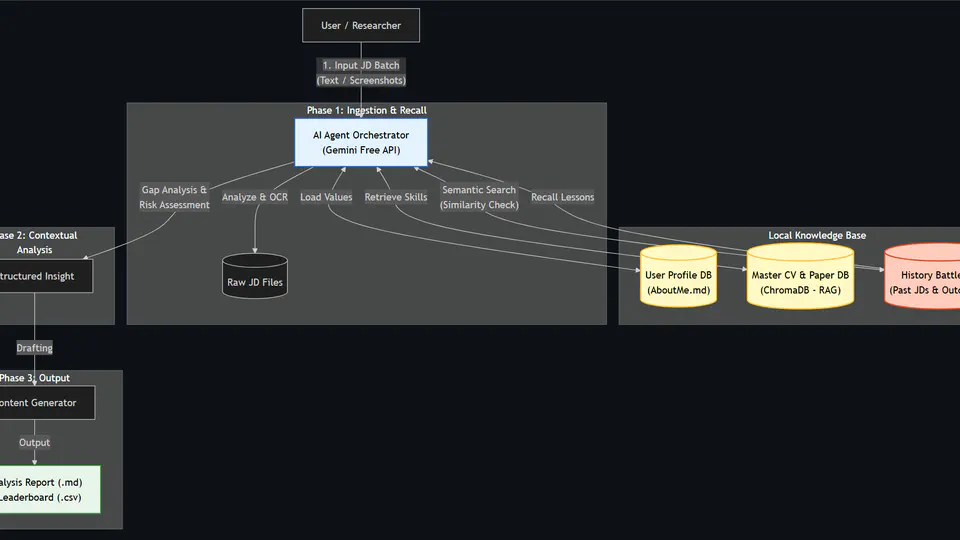Click the User / Researcher node
Screen dimensions: 960x540
(x=361, y=26)
